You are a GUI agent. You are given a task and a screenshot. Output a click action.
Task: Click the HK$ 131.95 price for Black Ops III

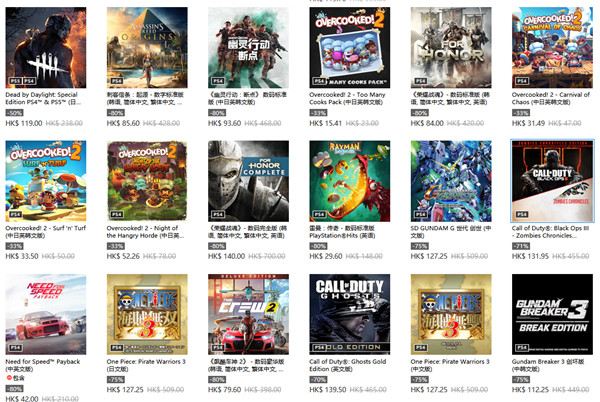530,256
